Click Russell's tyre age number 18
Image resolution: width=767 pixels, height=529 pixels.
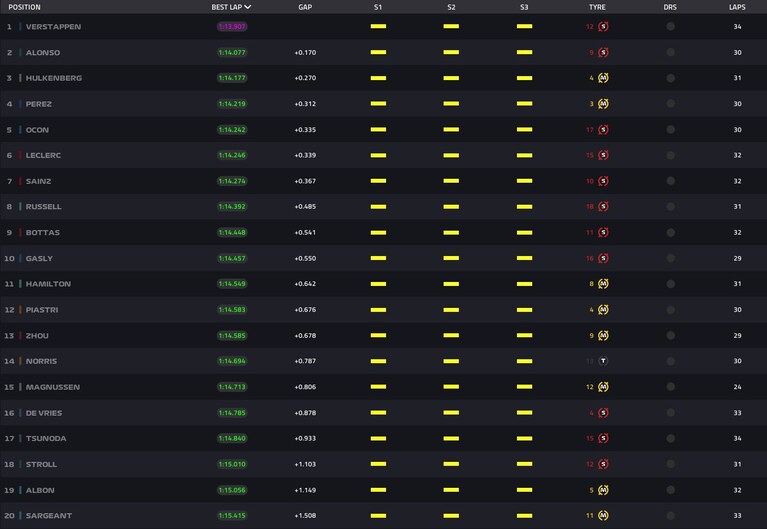point(589,207)
